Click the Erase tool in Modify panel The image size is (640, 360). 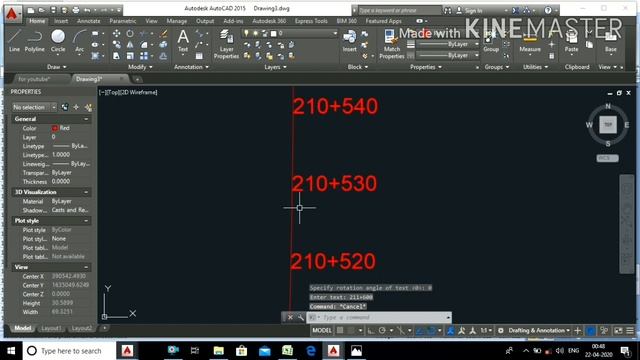pyautogui.click(x=164, y=33)
